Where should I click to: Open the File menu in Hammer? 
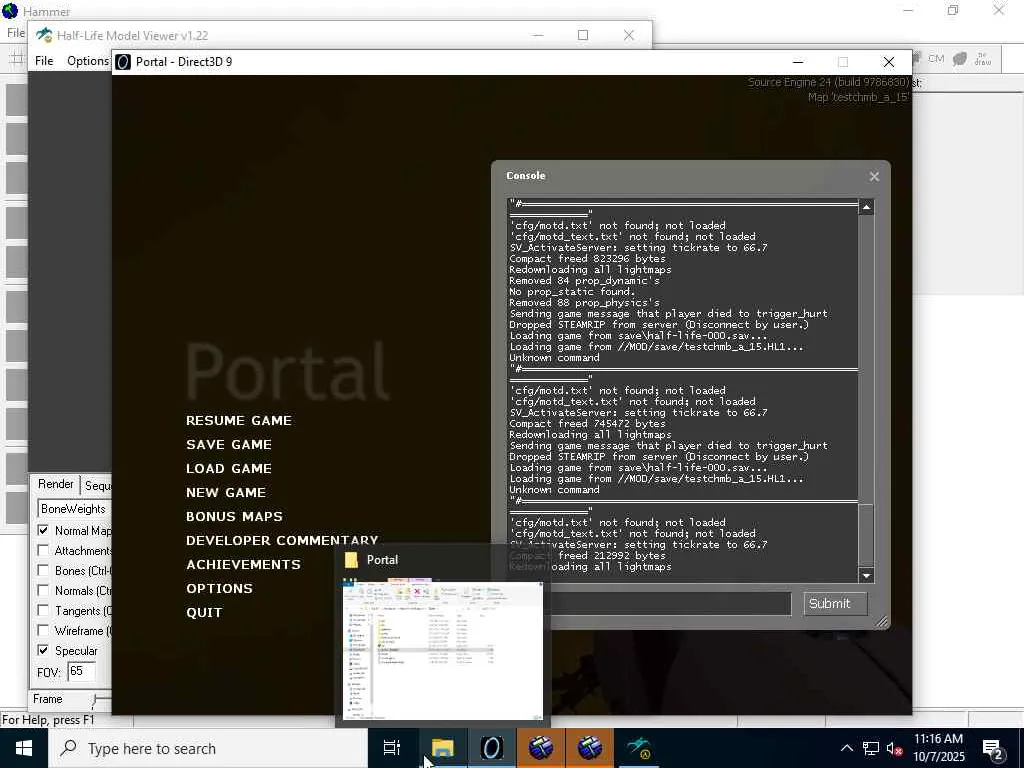16,33
